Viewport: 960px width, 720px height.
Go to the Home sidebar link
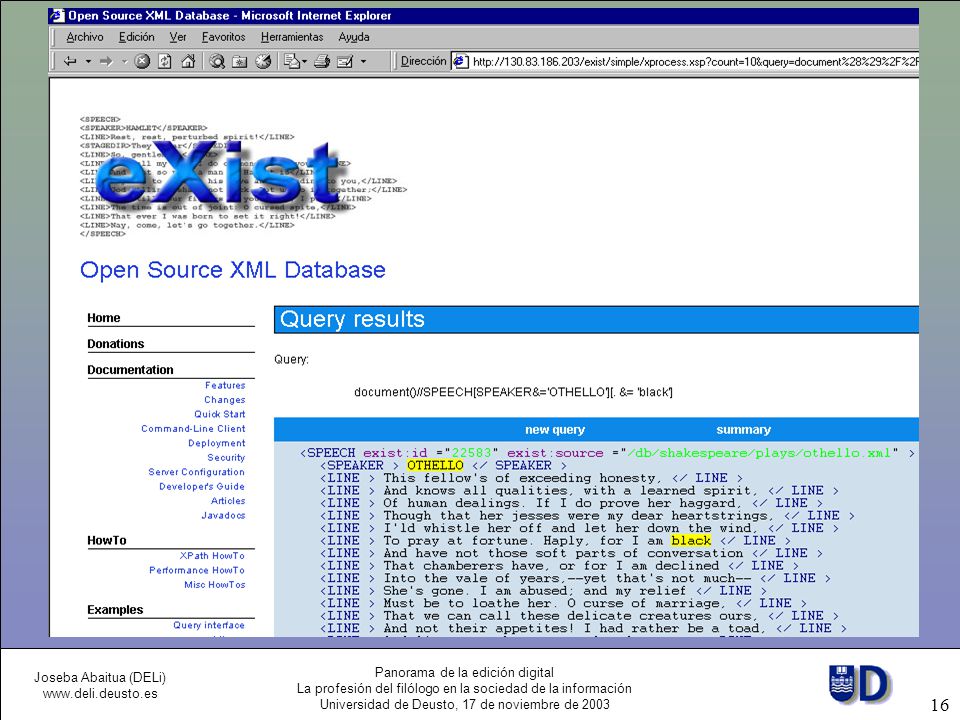point(103,318)
